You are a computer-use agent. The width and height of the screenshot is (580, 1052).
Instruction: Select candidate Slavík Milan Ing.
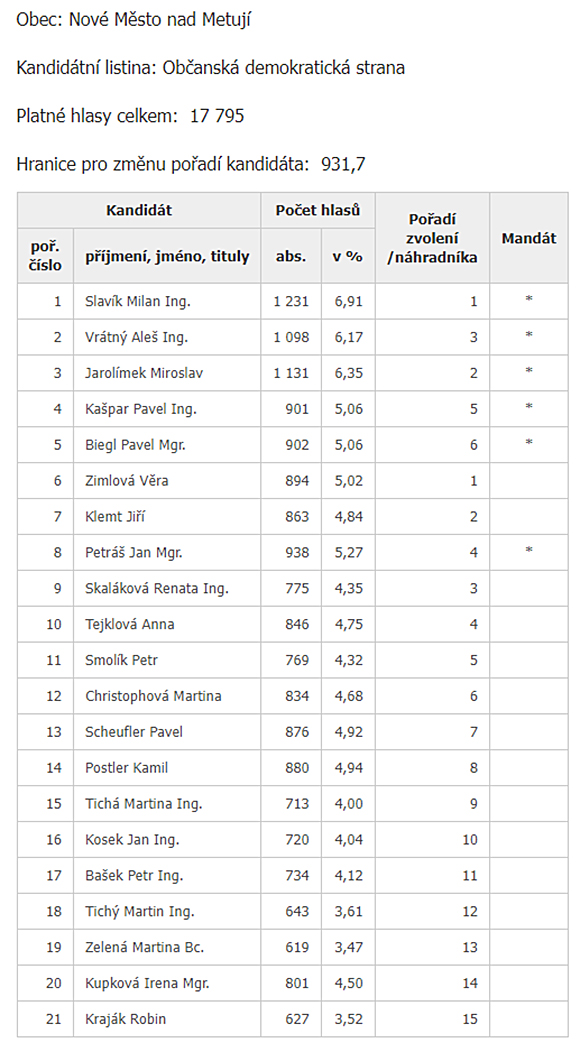tap(138, 301)
